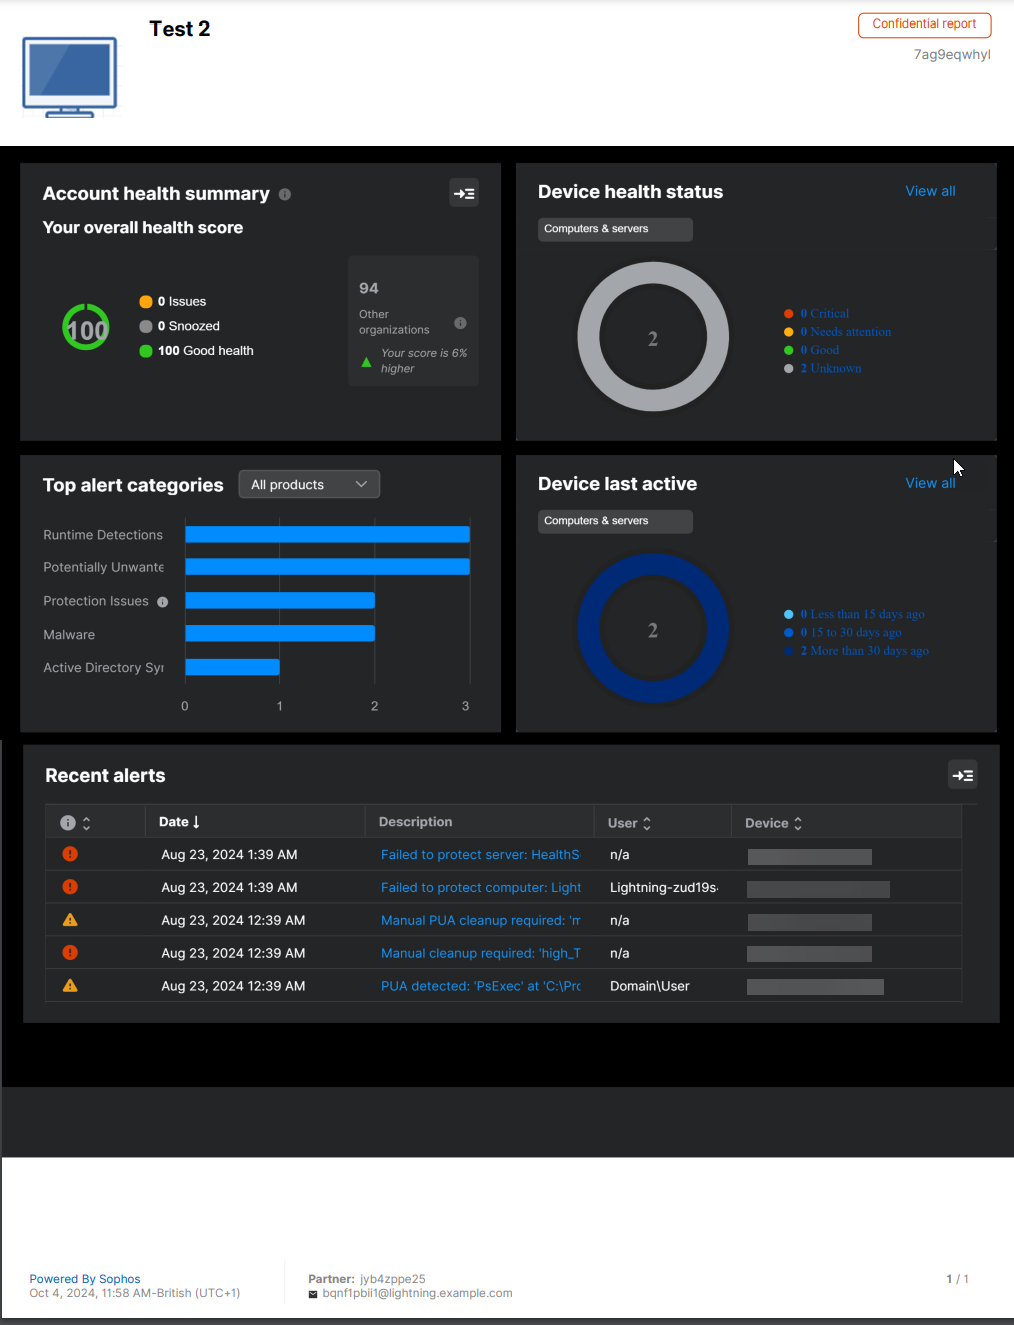Click the Account health summary expand icon
This screenshot has width=1014, height=1325.
point(464,193)
